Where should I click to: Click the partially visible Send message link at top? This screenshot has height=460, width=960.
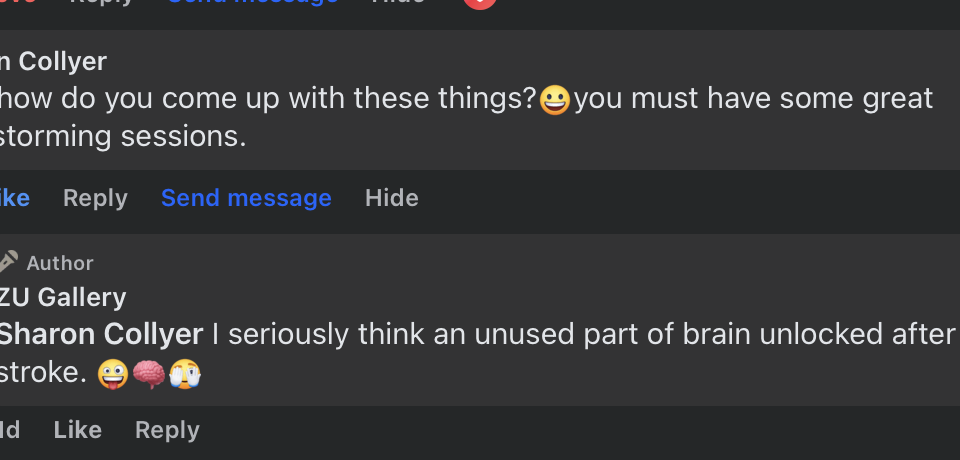(x=252, y=3)
